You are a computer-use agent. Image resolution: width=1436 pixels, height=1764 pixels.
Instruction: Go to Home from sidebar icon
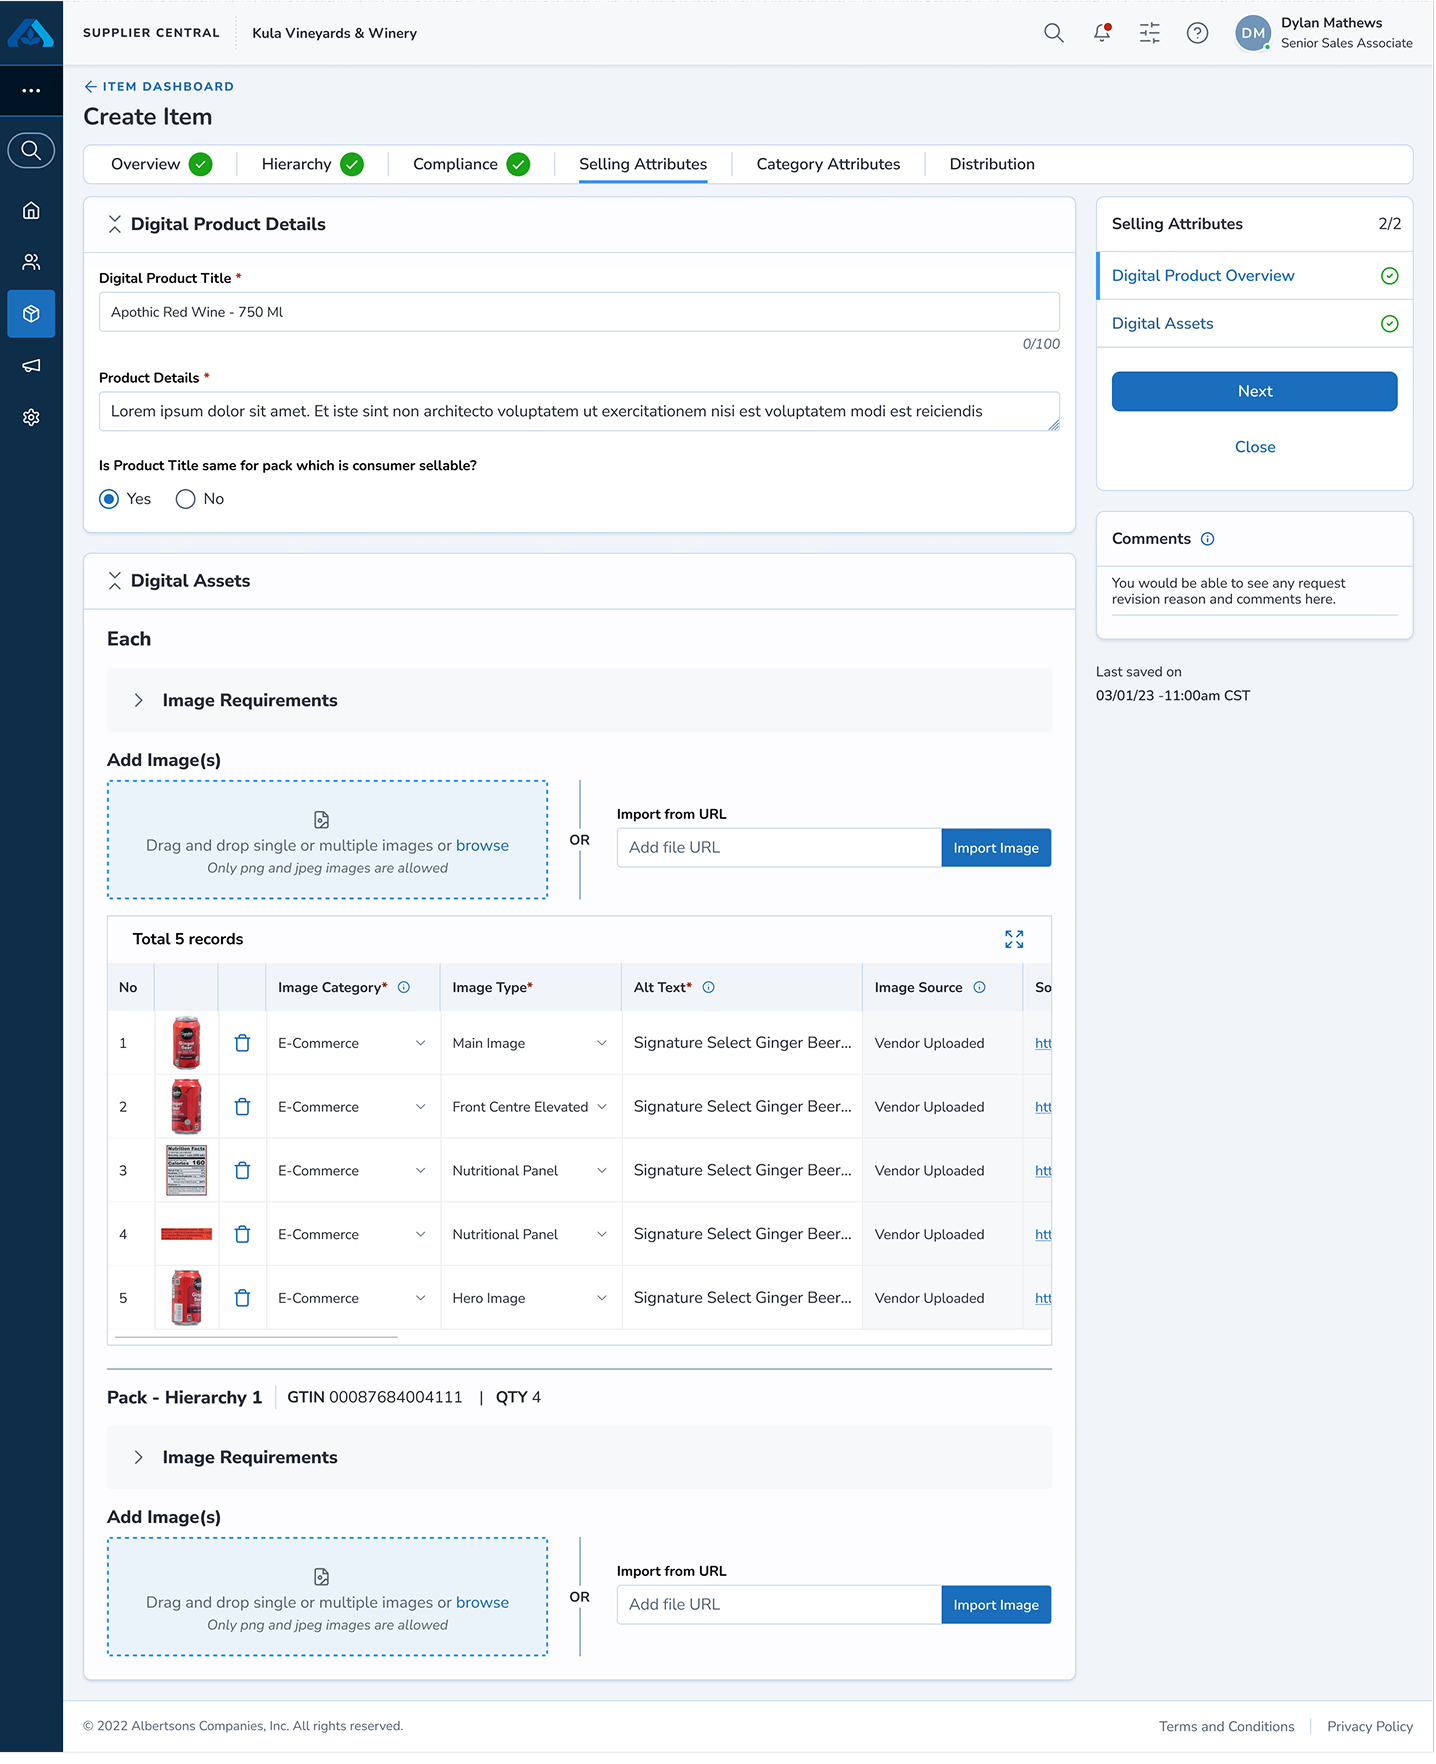click(31, 210)
